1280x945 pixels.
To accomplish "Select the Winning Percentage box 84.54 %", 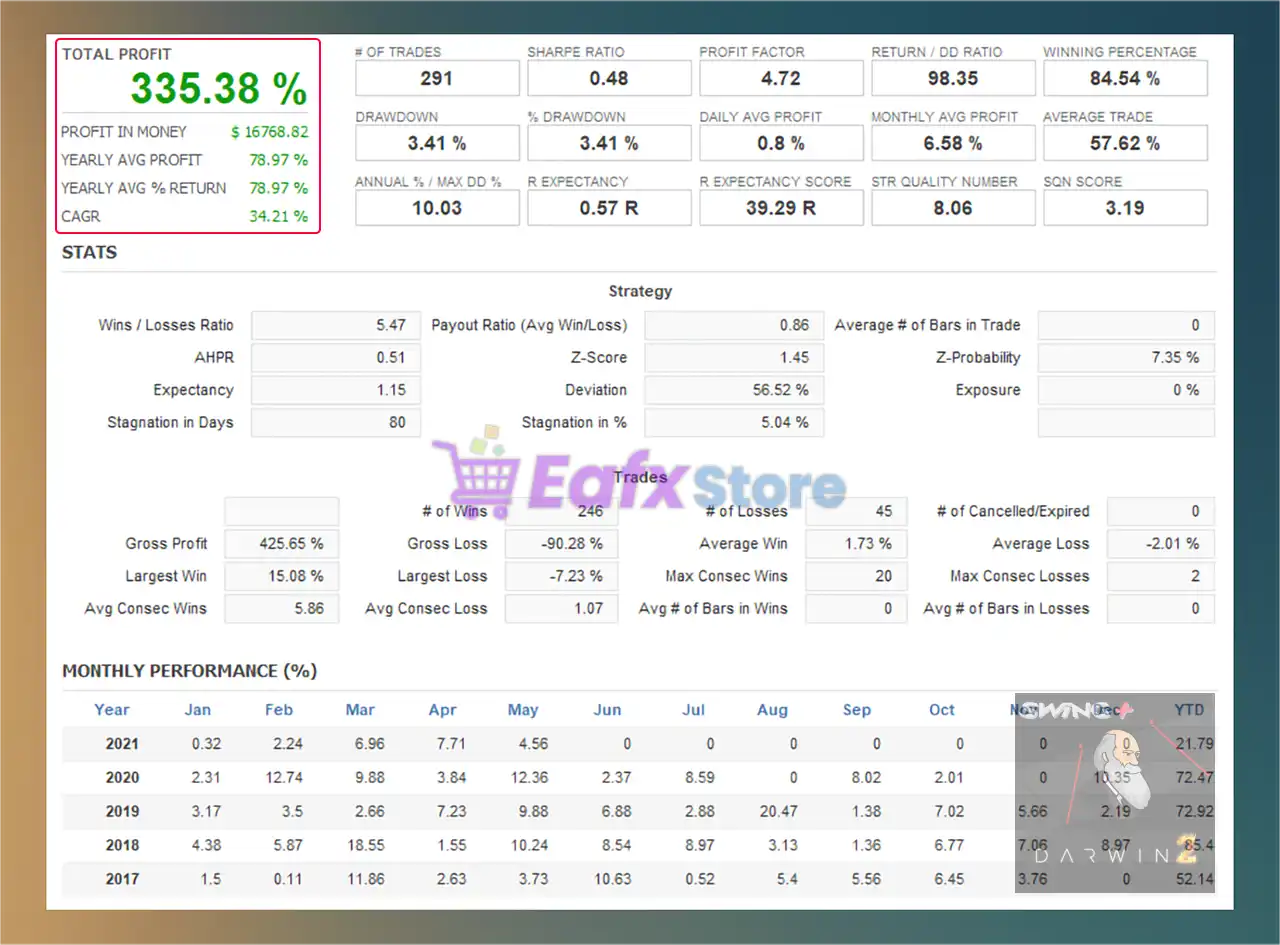I will [x=1125, y=78].
